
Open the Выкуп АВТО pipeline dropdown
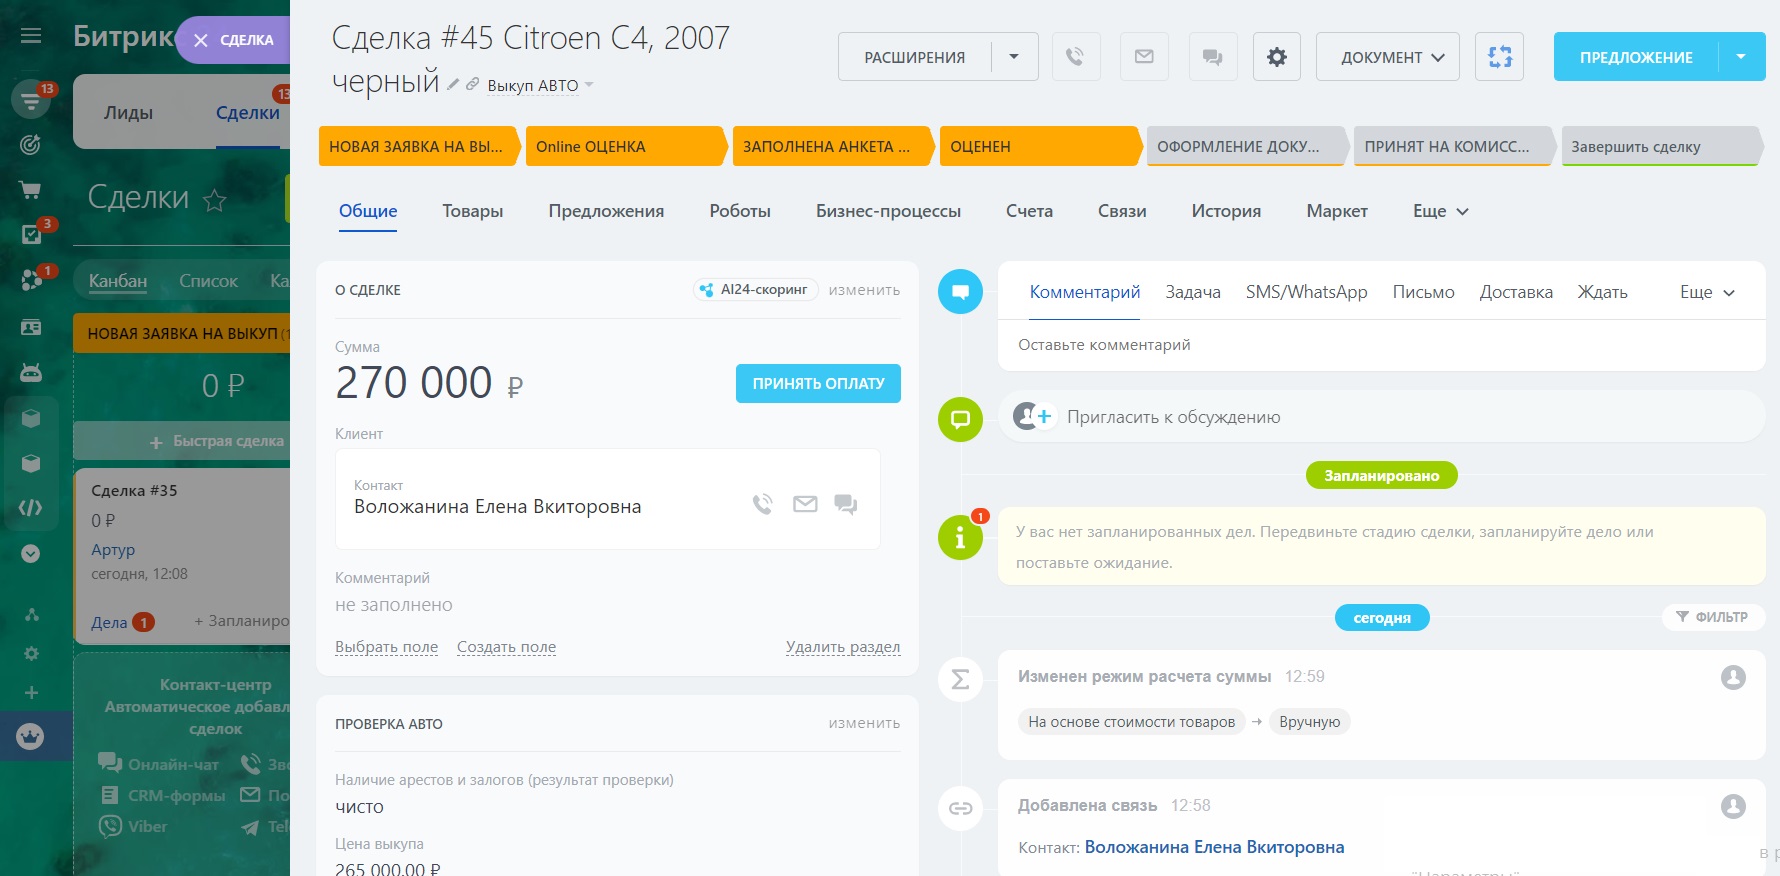pos(540,86)
